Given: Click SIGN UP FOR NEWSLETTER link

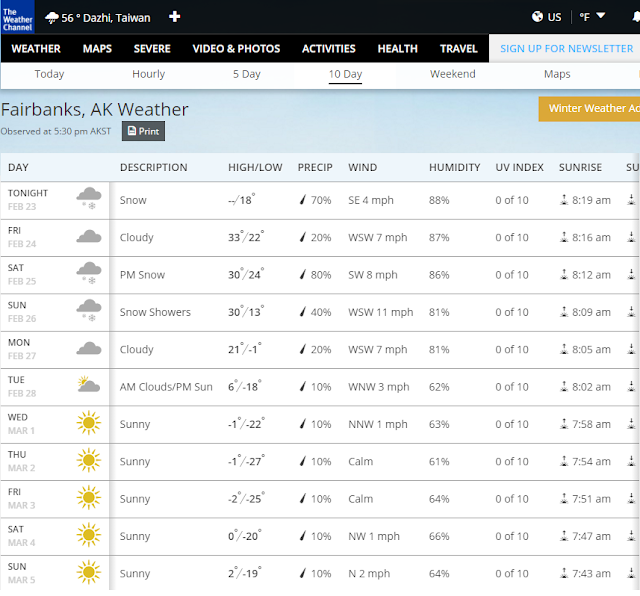Looking at the screenshot, I should 567,49.
